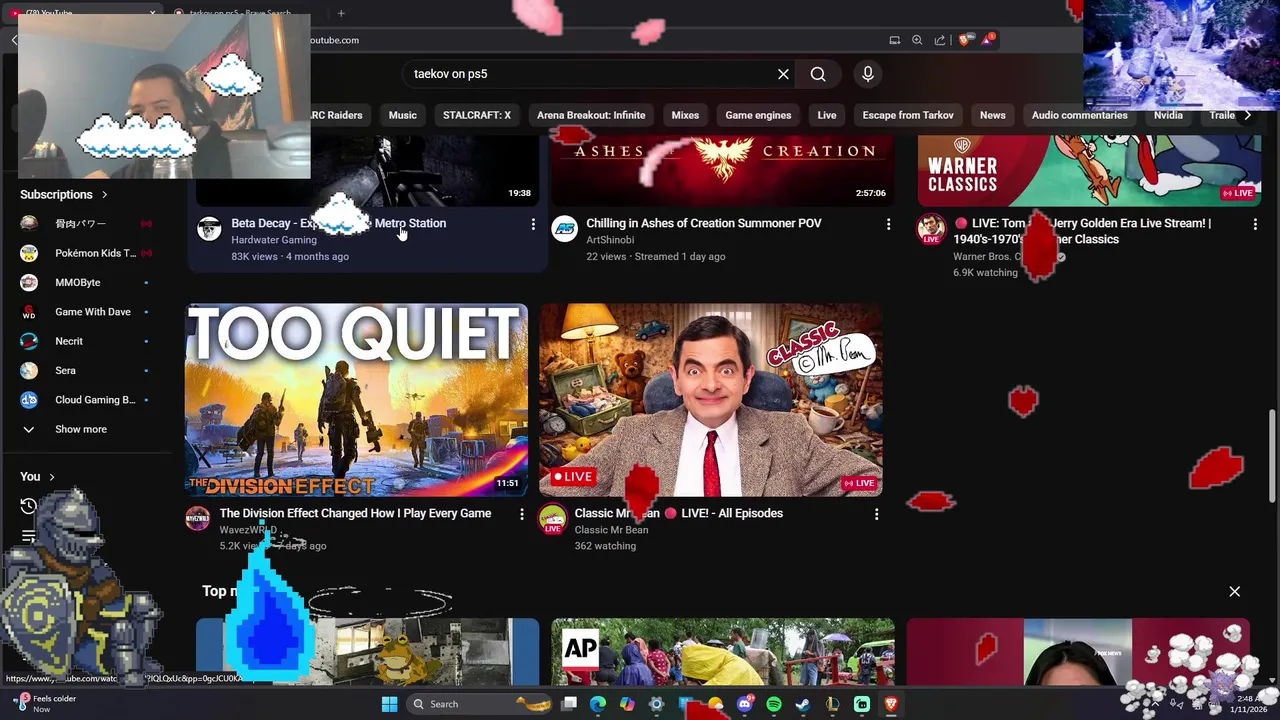Play TOO QUIET Division Effect thumbnail
This screenshot has width=1280, height=720.
tap(356, 400)
